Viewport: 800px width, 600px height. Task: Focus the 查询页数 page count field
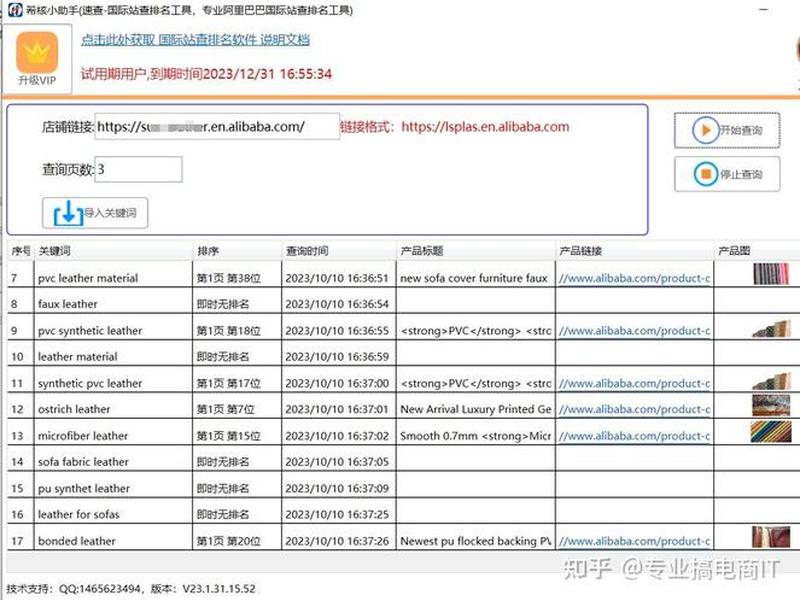tap(138, 169)
